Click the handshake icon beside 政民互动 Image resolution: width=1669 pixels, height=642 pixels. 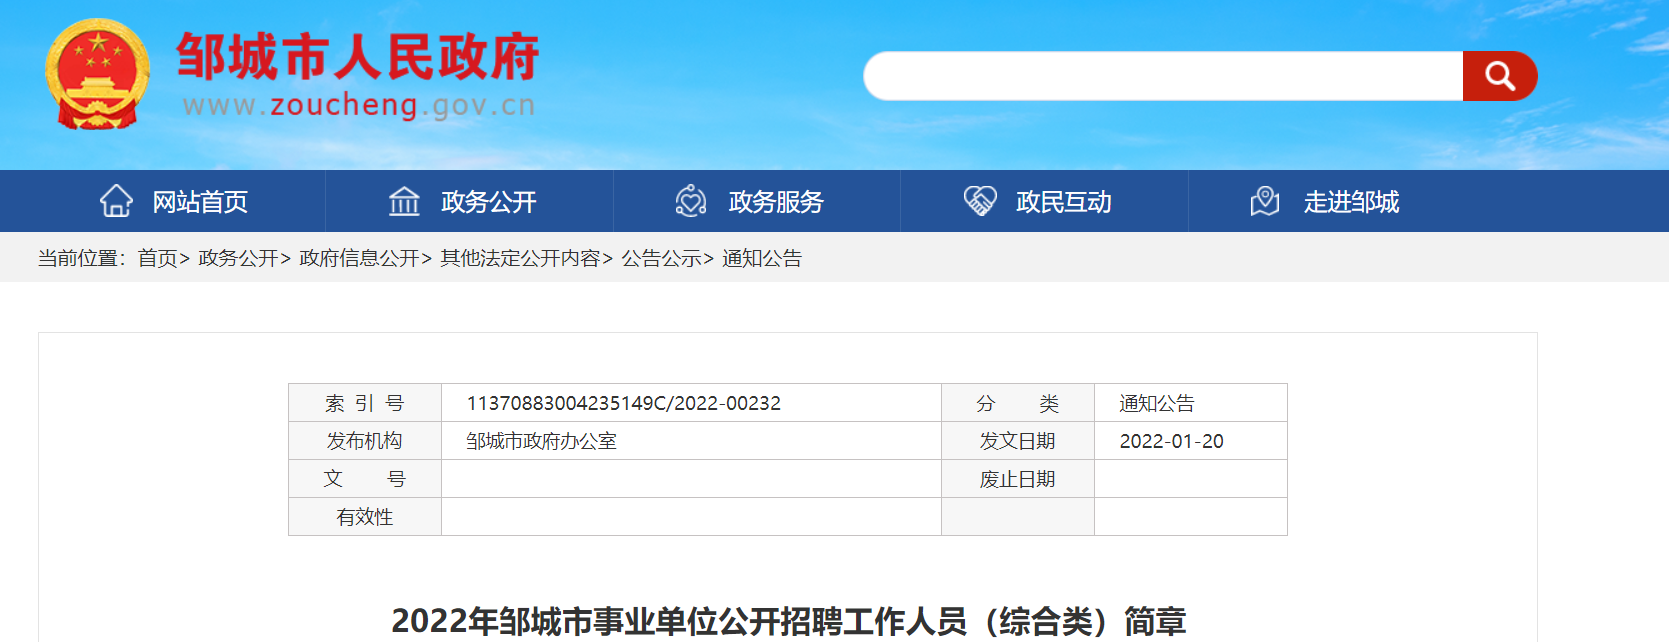[980, 201]
